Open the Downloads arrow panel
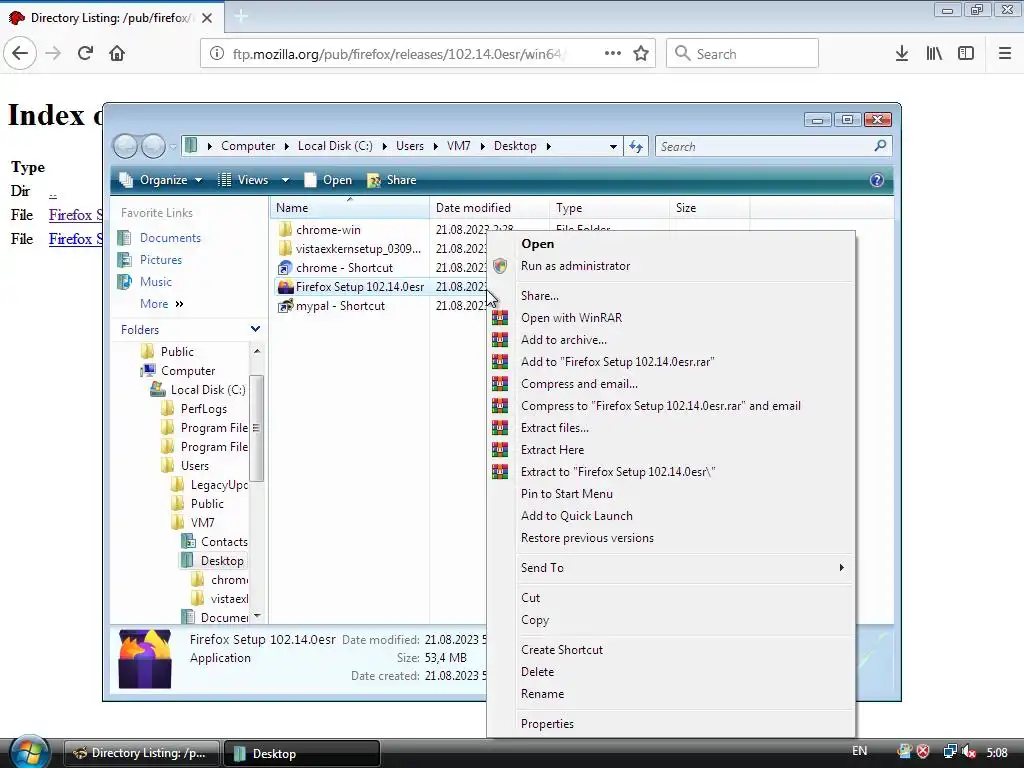 coord(902,53)
